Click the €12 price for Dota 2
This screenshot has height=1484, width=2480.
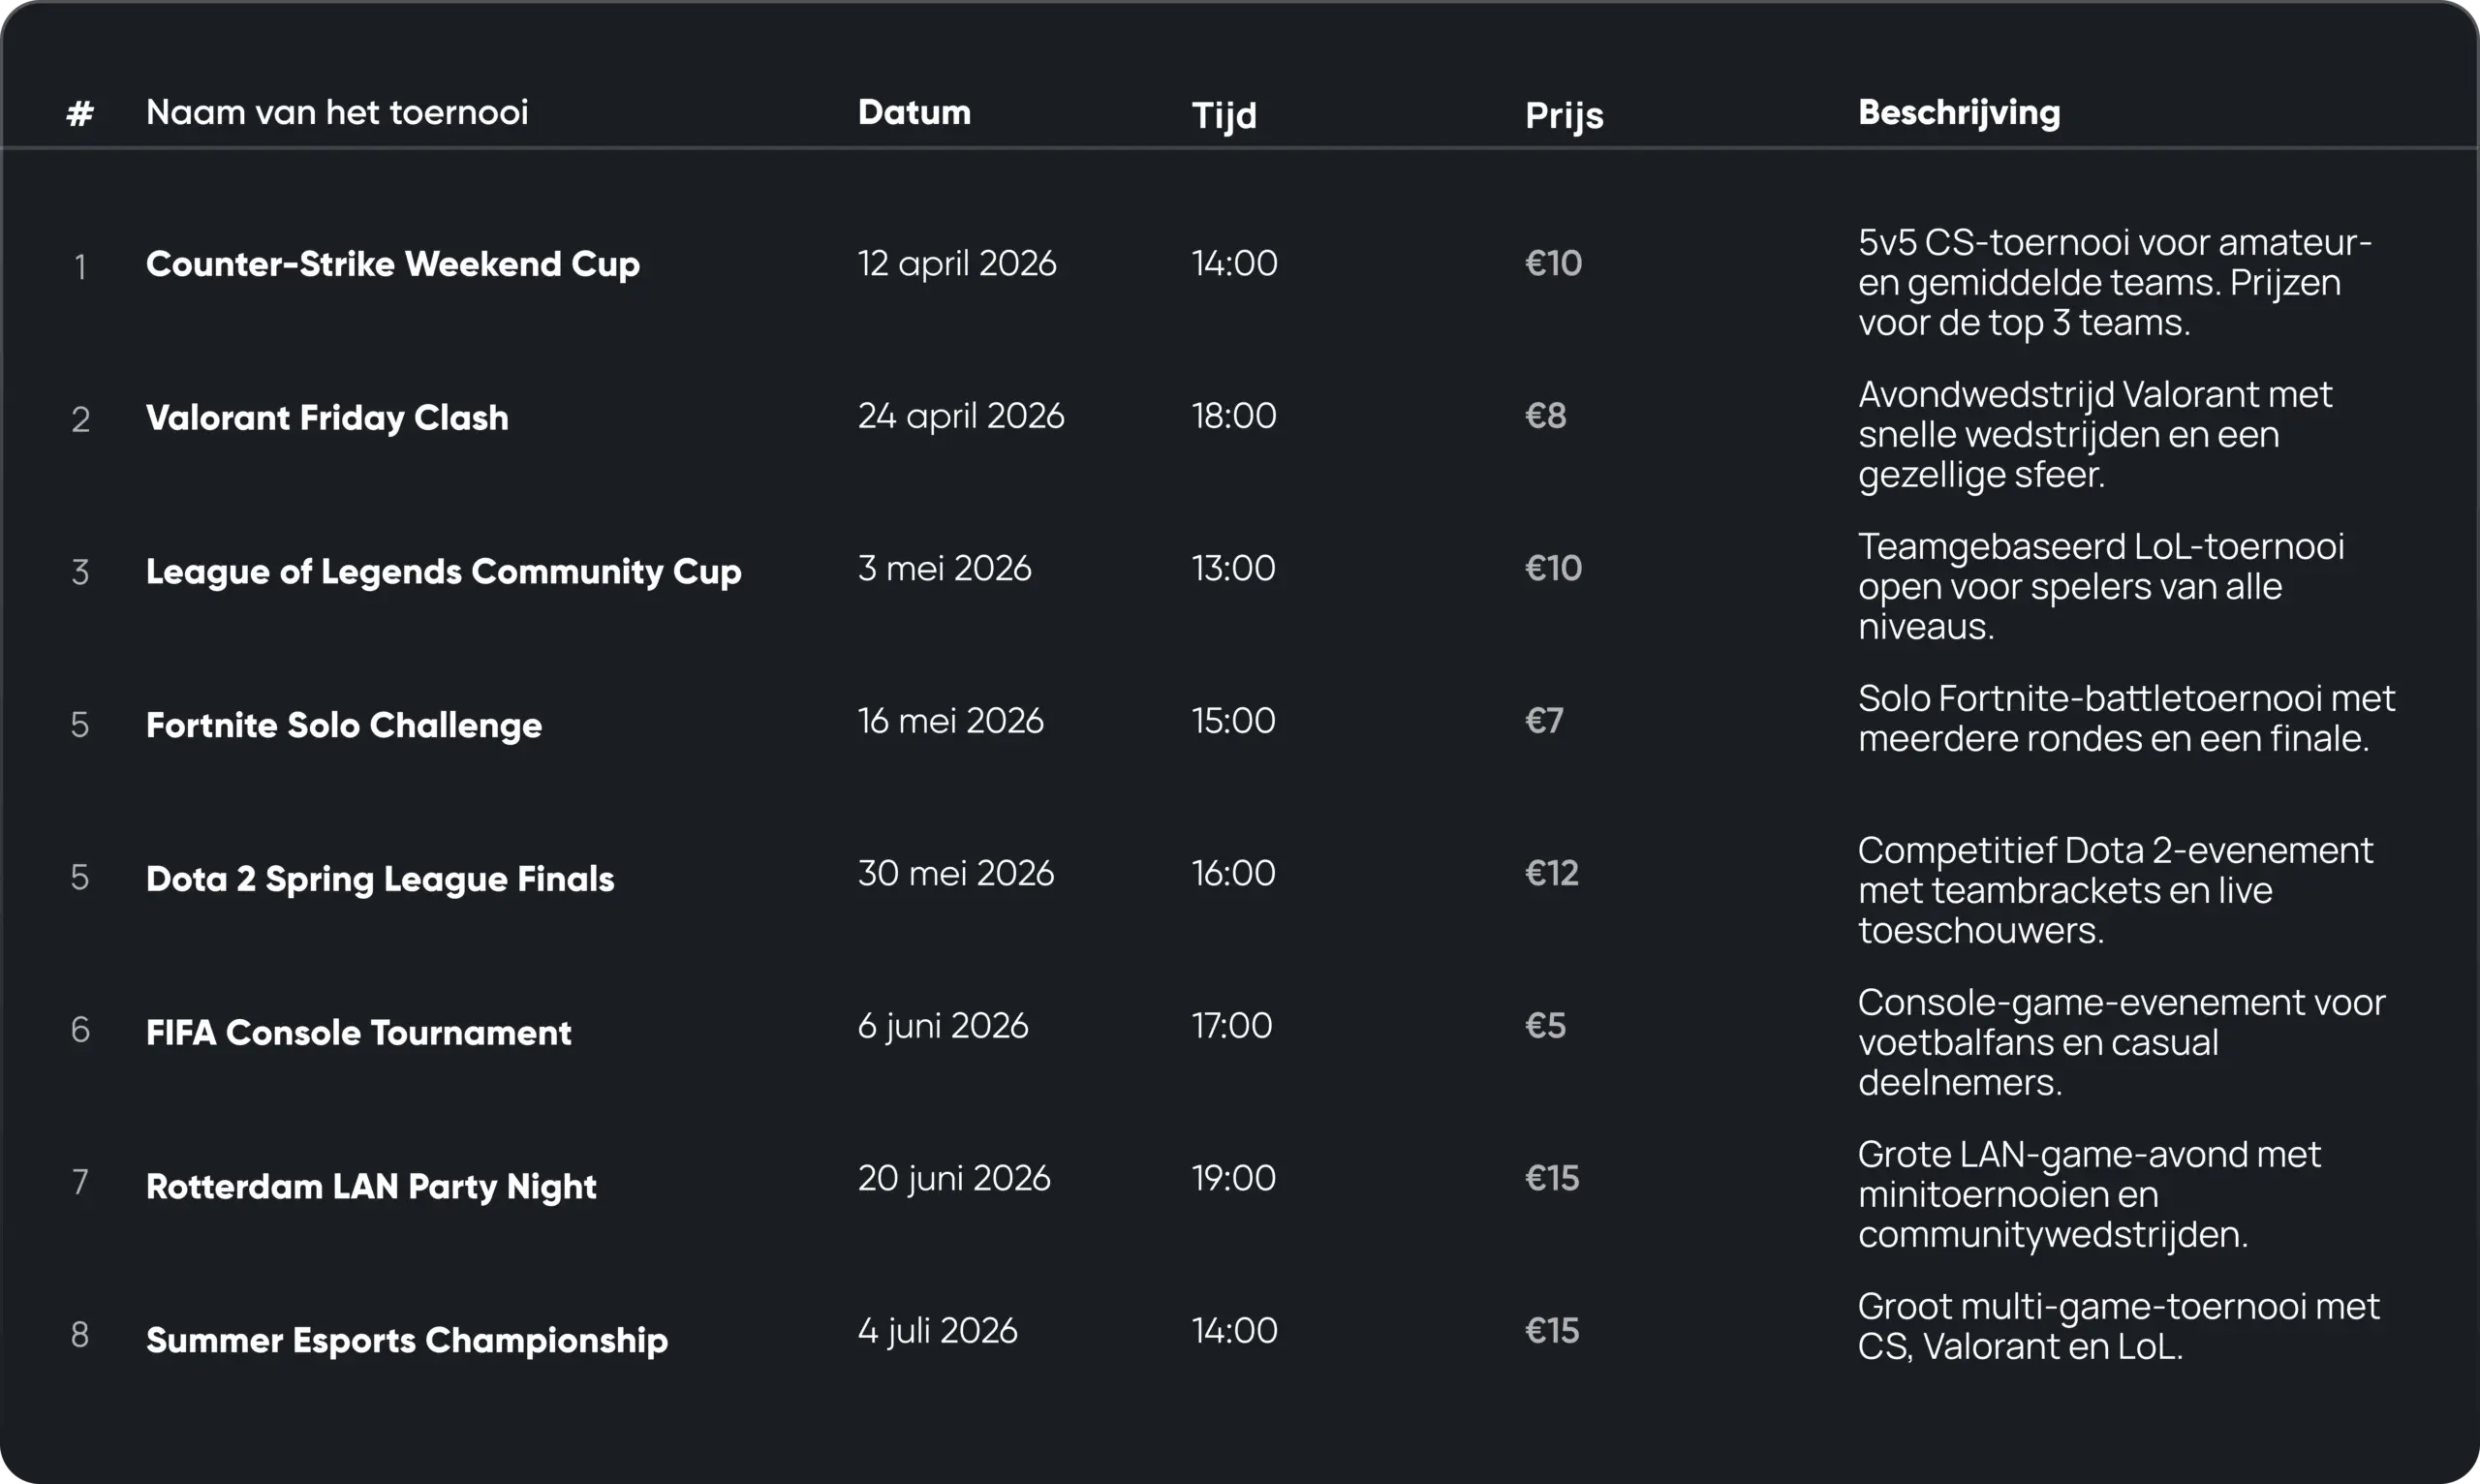click(x=1551, y=873)
